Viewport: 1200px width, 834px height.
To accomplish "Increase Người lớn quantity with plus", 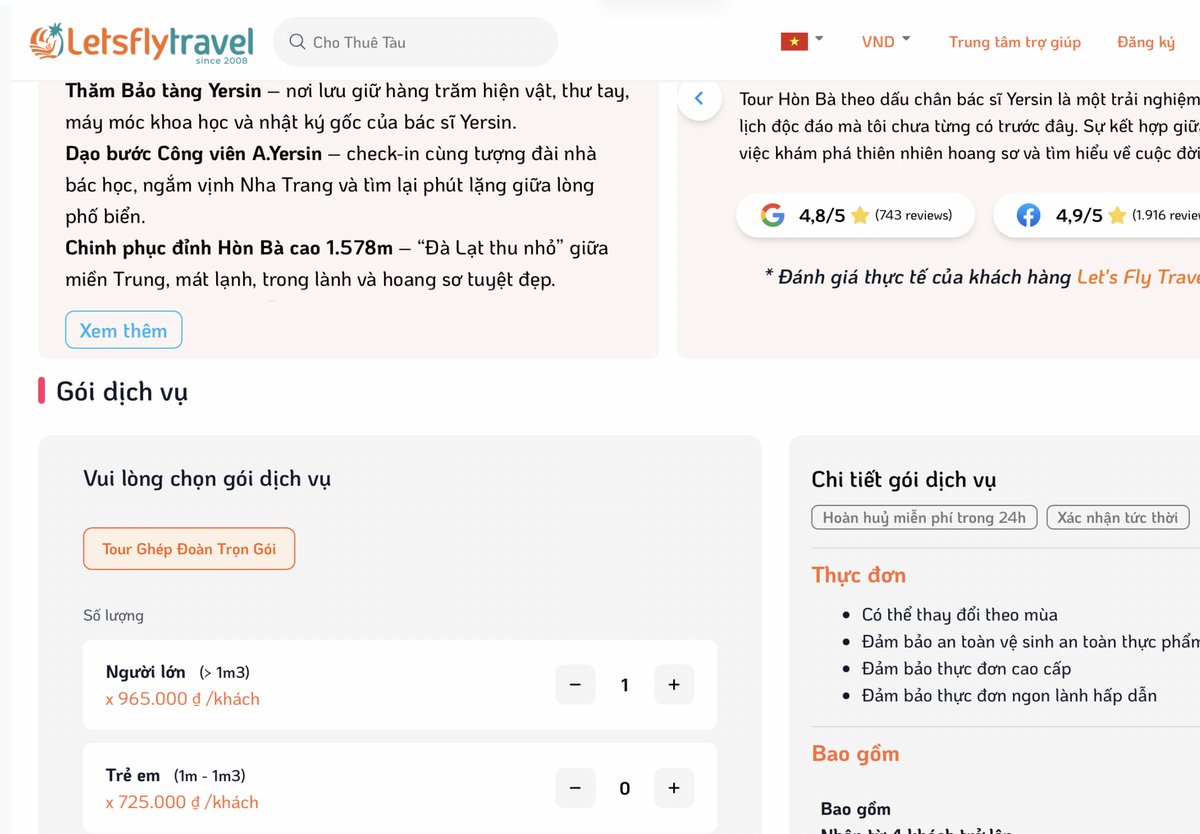I will [x=674, y=685].
